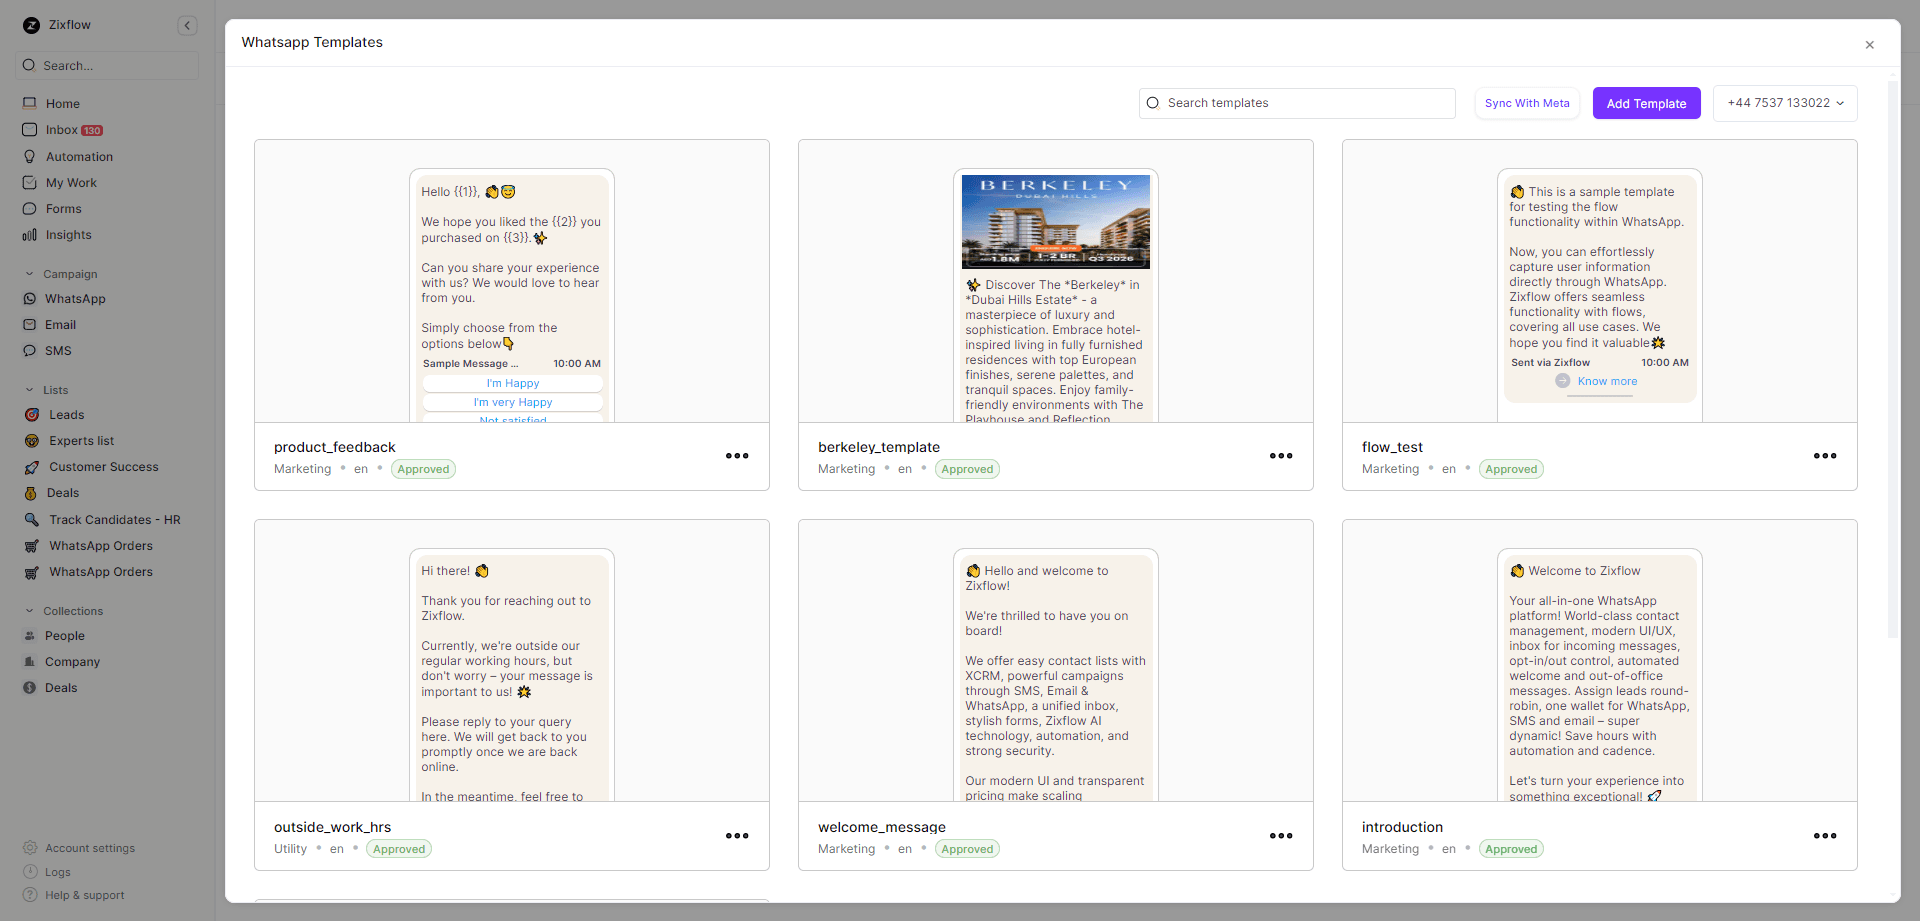Open three-dot menu for introduction template
This screenshot has height=921, width=1920.
(1825, 836)
